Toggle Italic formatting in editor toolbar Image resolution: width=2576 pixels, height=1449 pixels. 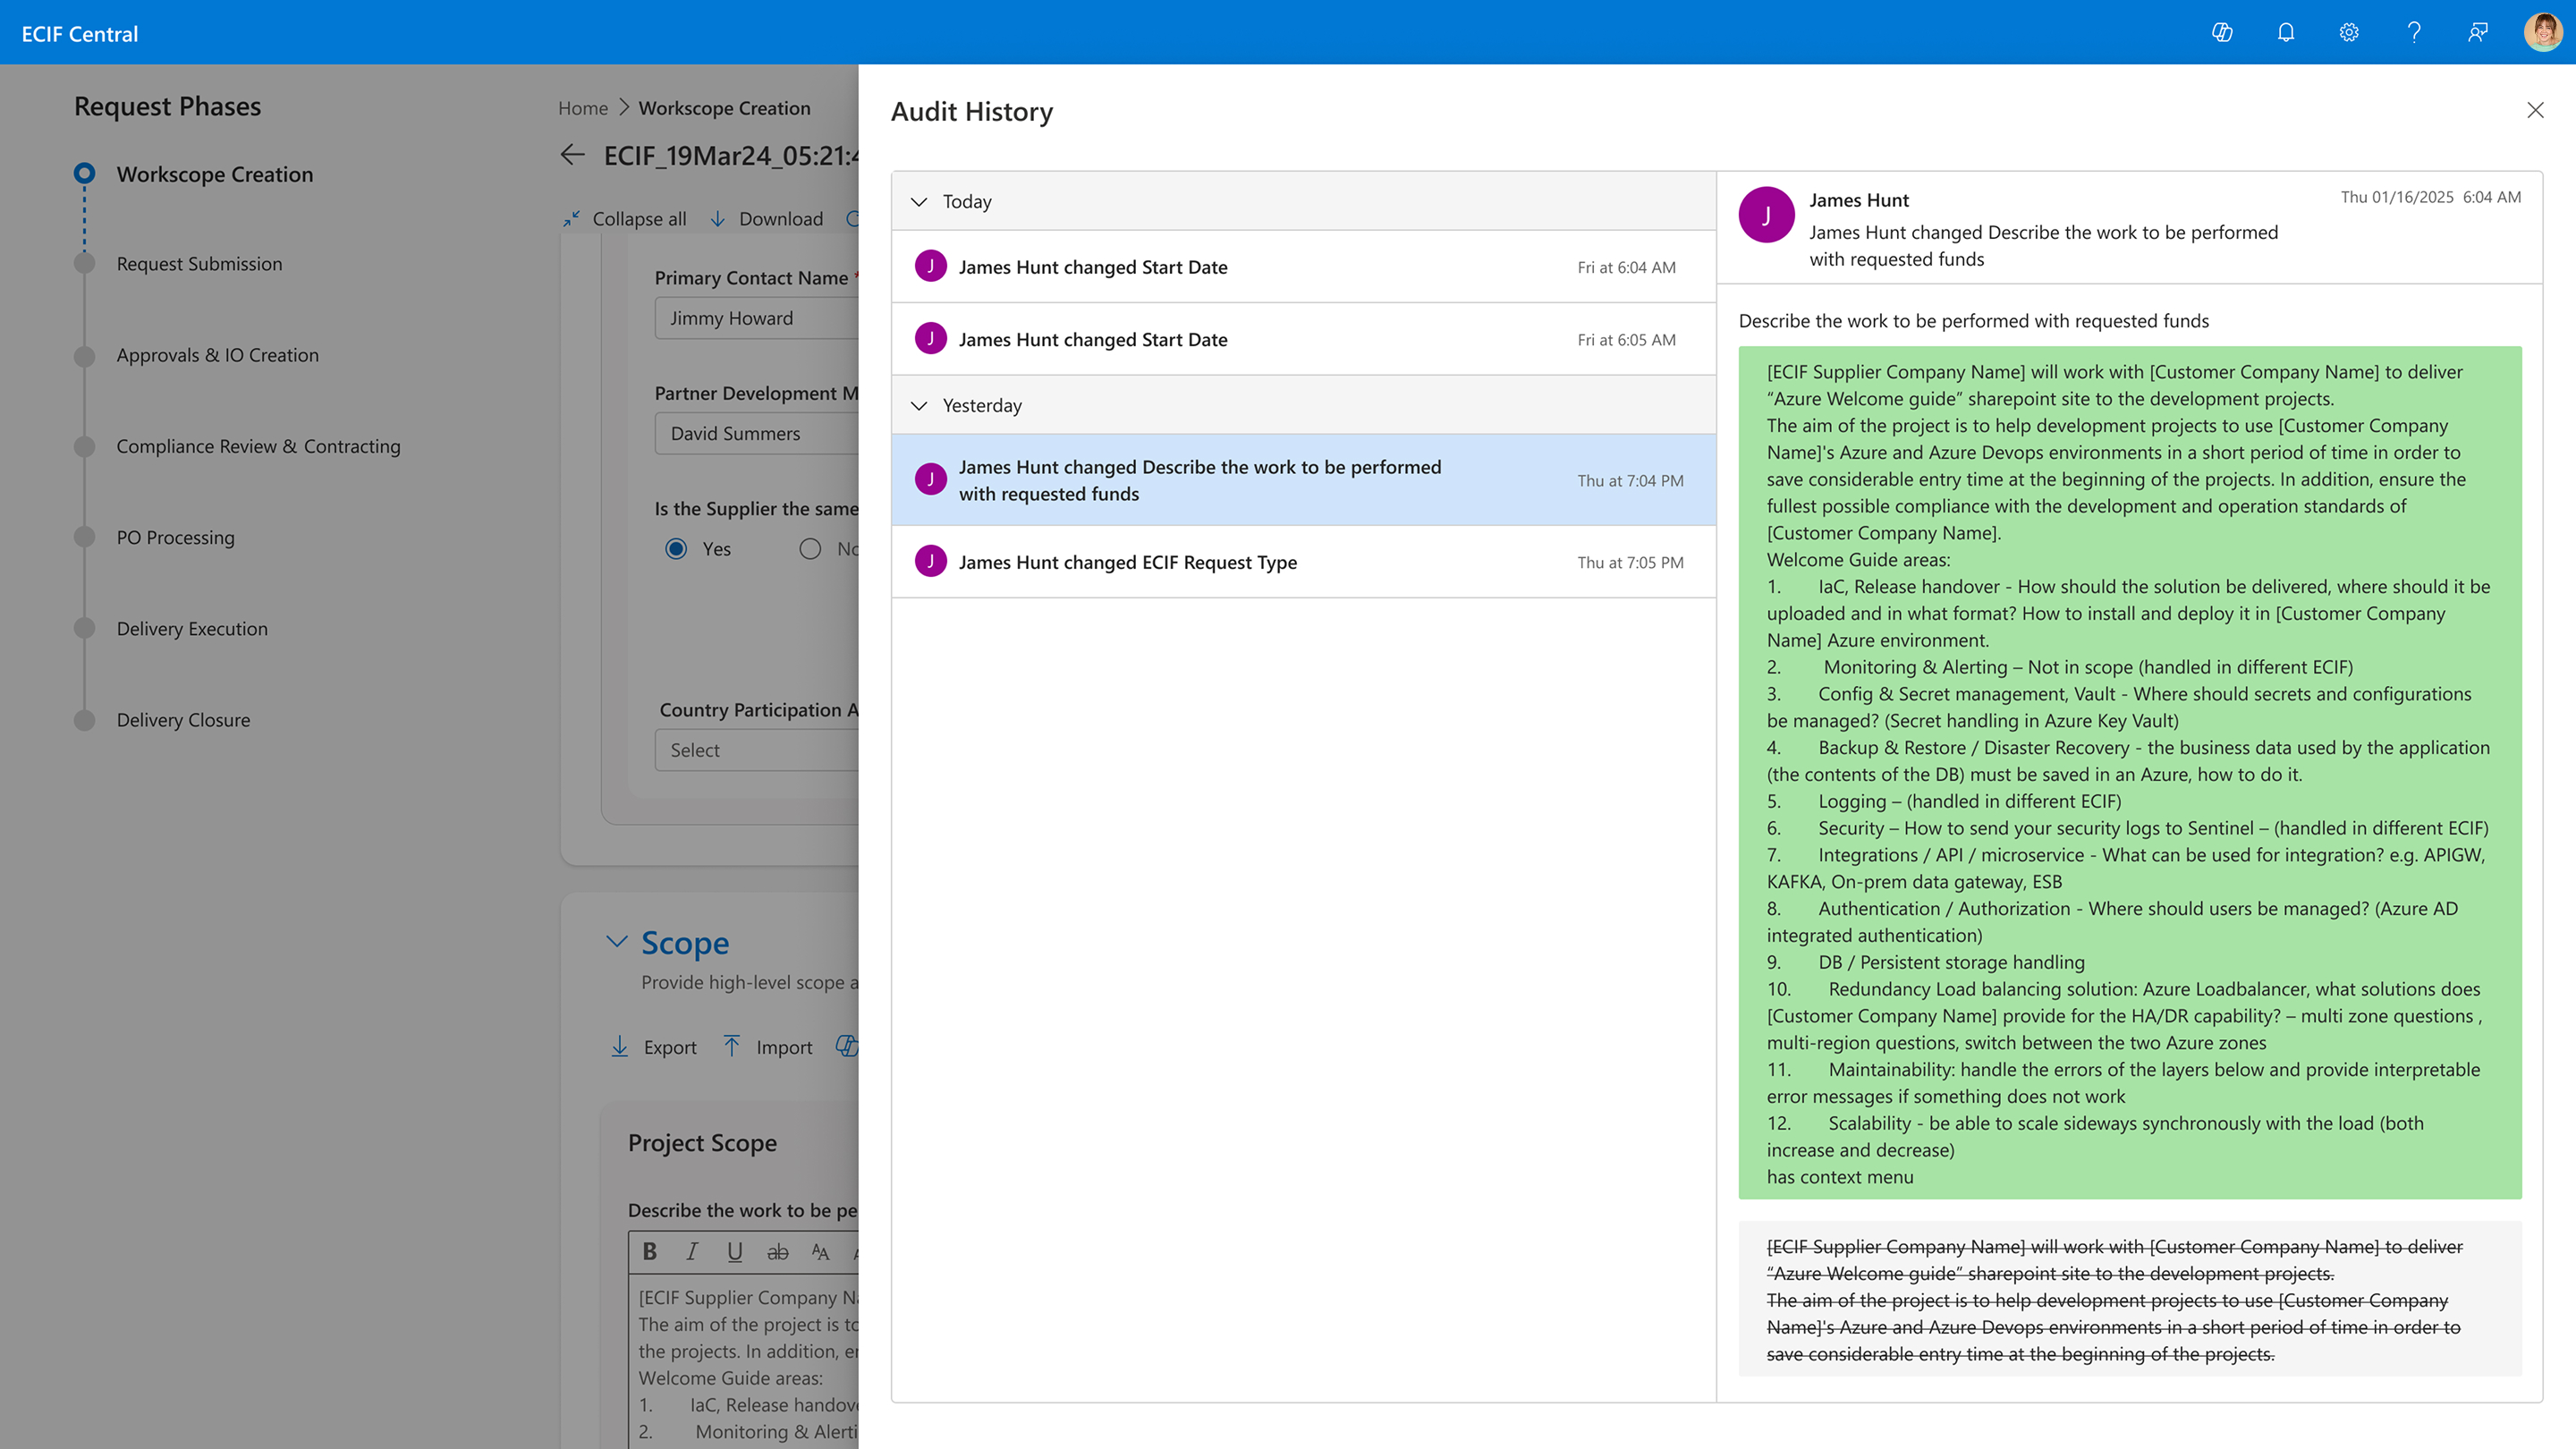[x=692, y=1251]
